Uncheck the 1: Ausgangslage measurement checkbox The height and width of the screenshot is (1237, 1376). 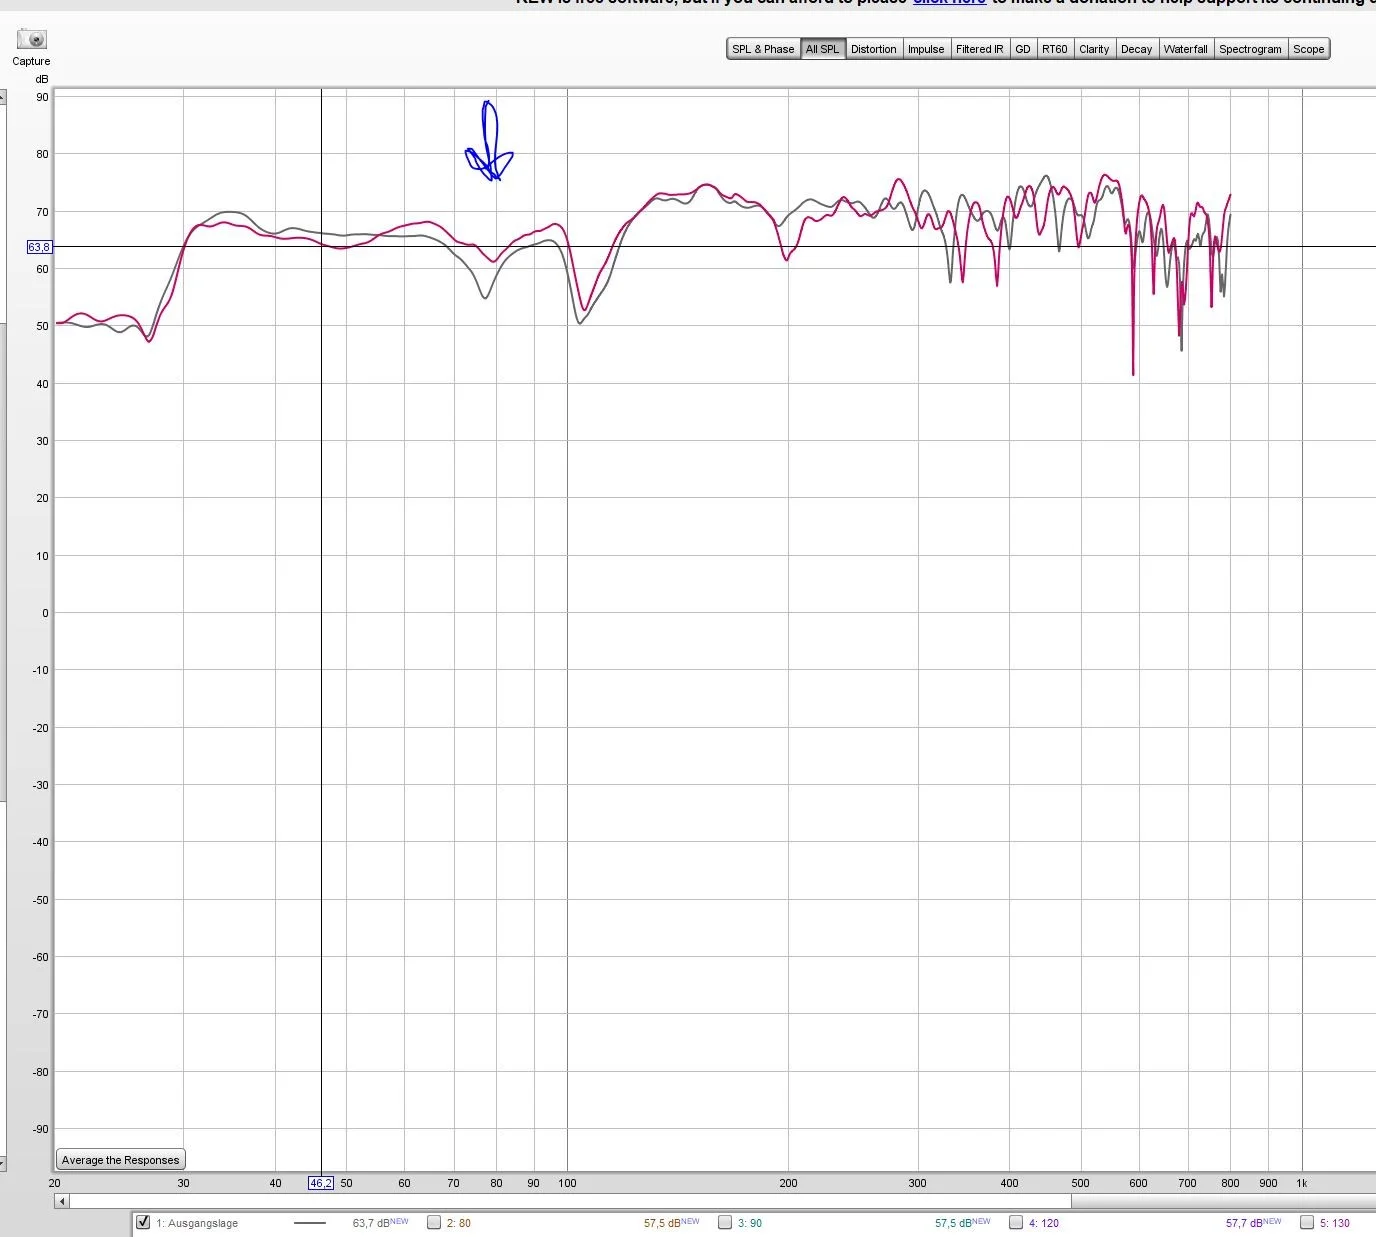click(x=143, y=1222)
